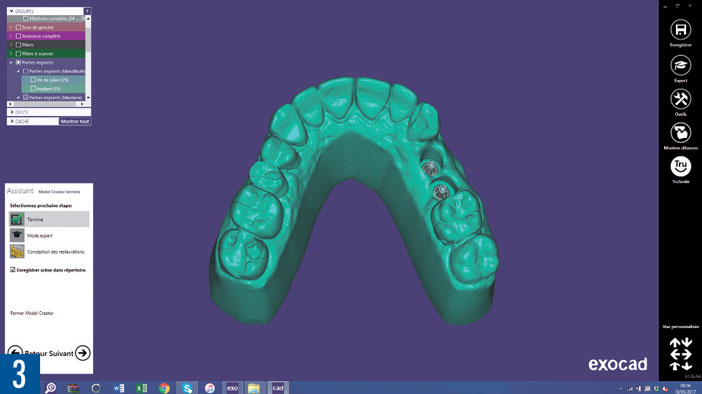
Task: Launch the TruSmile icon
Action: coord(681,166)
